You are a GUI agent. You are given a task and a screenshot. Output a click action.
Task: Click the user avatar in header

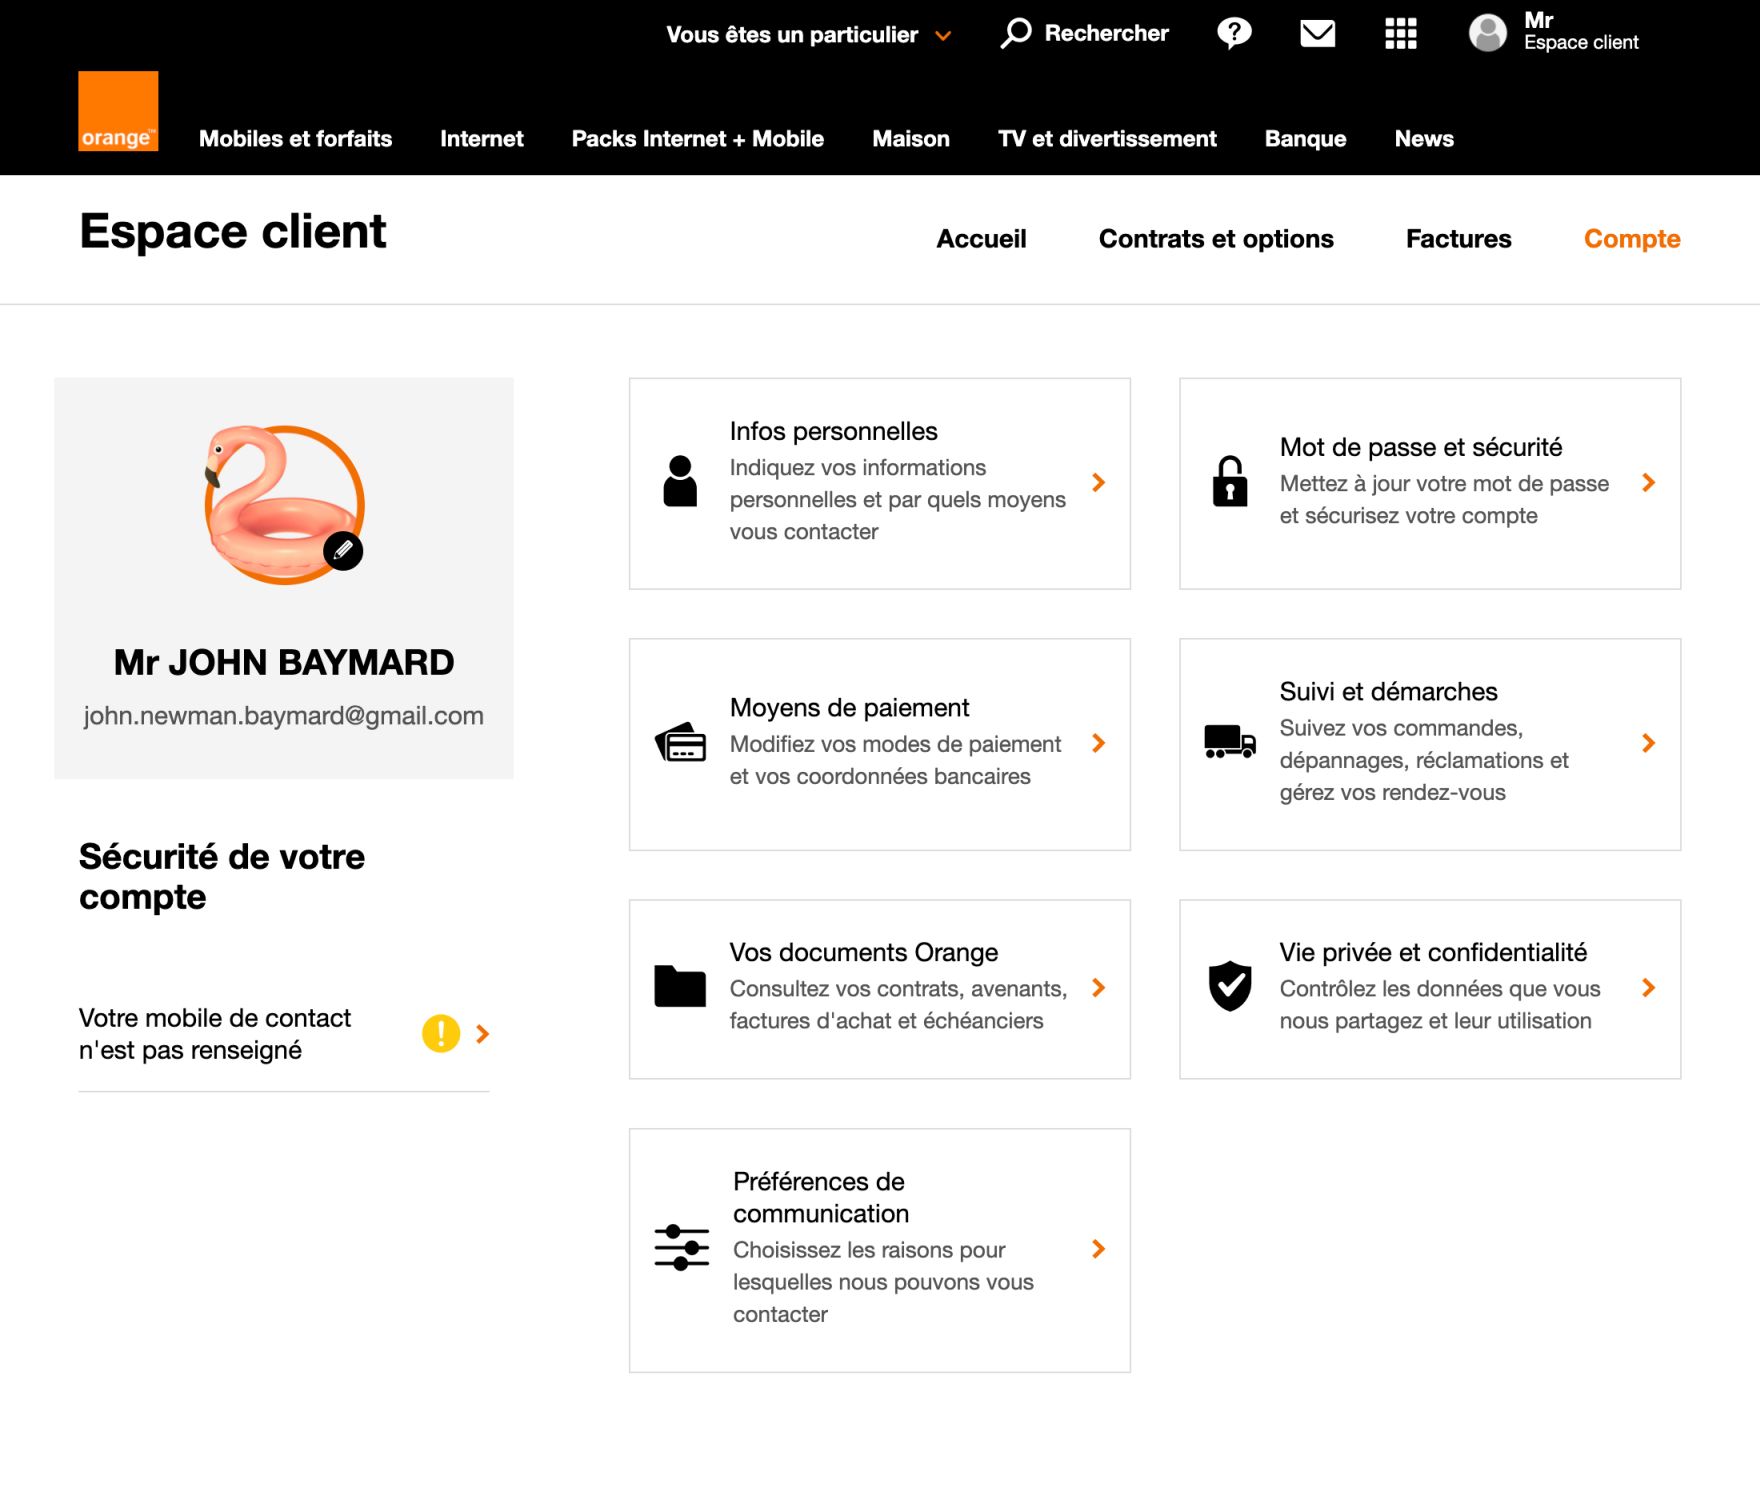[1487, 33]
